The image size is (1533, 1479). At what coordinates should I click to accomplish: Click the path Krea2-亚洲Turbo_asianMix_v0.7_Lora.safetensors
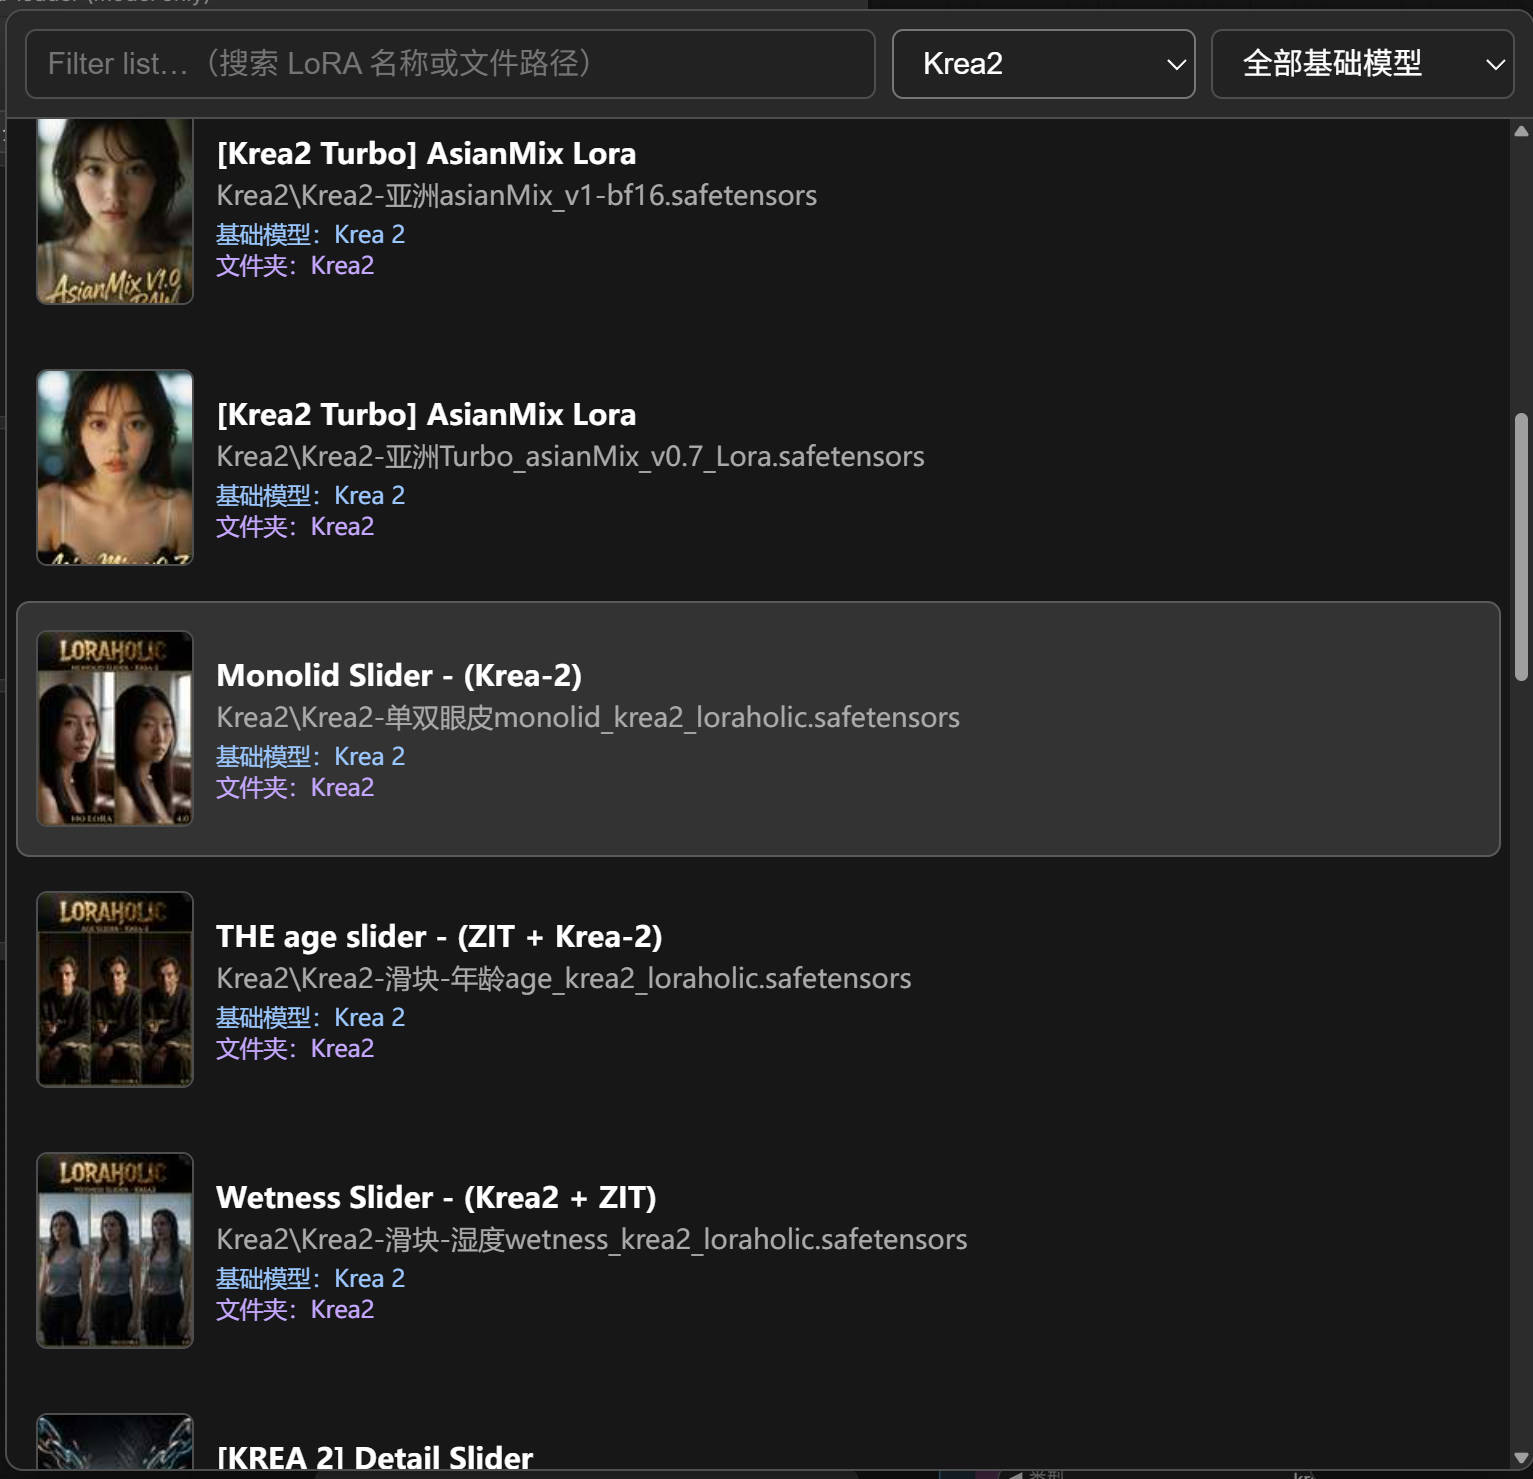(571, 456)
